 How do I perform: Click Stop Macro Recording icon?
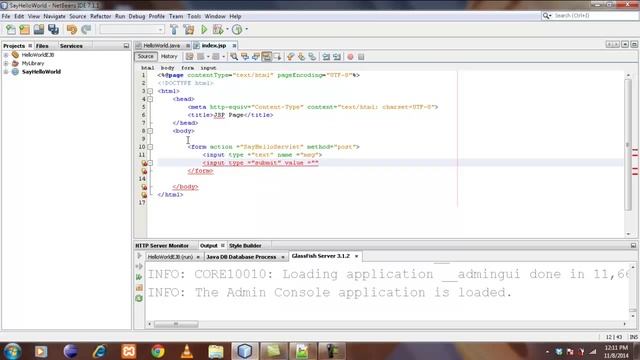pos(361,57)
